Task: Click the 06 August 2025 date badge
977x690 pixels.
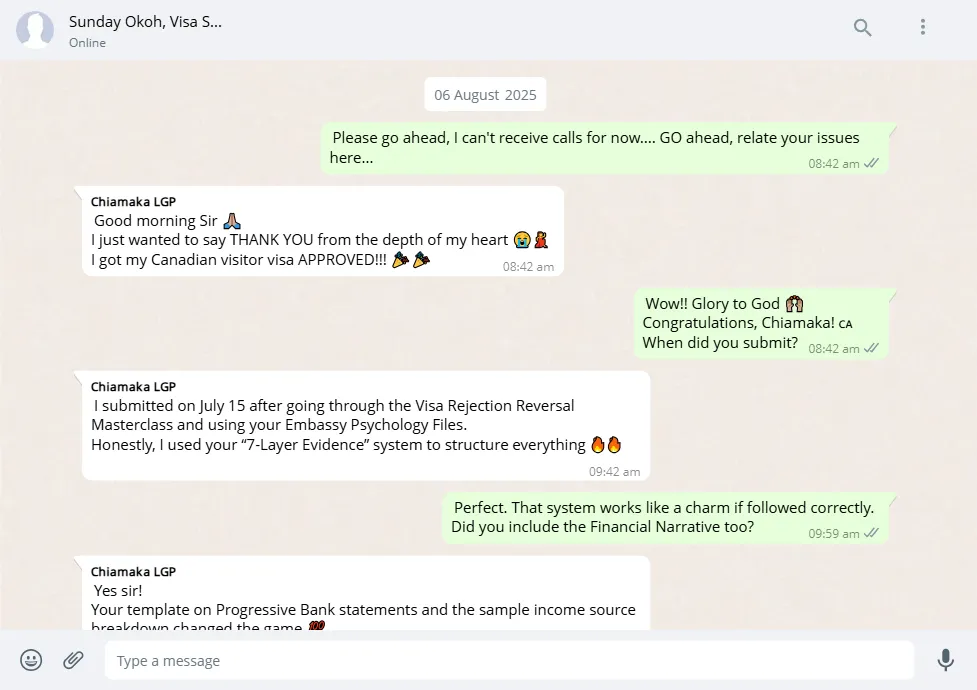Action: tap(485, 95)
